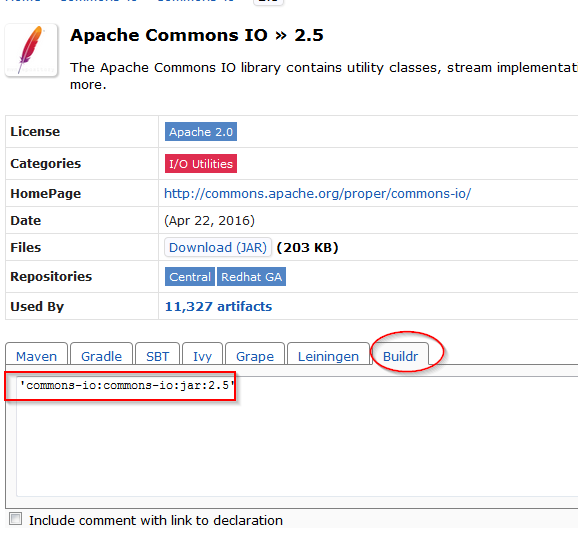Select the date text (Apr 22, 2016)
This screenshot has height=539, width=578.
click(209, 220)
